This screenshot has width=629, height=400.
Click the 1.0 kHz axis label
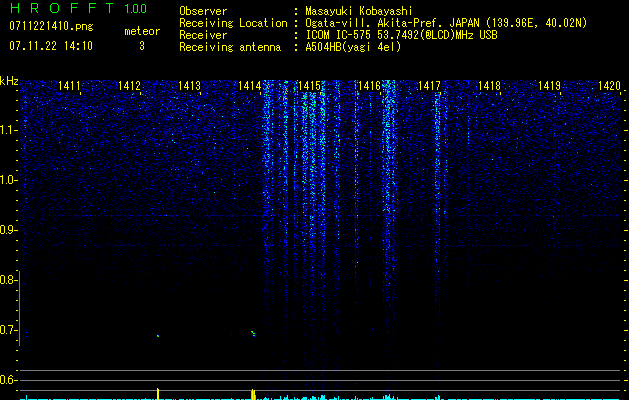point(8,180)
